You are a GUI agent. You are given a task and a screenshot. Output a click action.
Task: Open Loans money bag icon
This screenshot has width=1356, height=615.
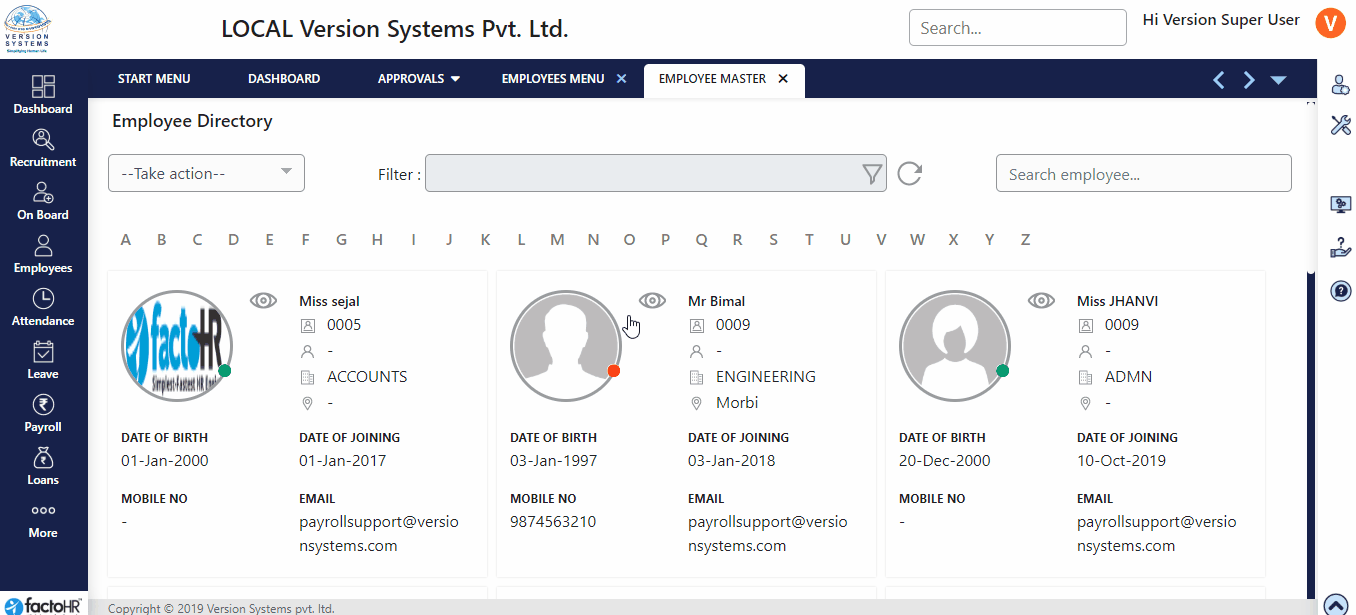pos(43,465)
